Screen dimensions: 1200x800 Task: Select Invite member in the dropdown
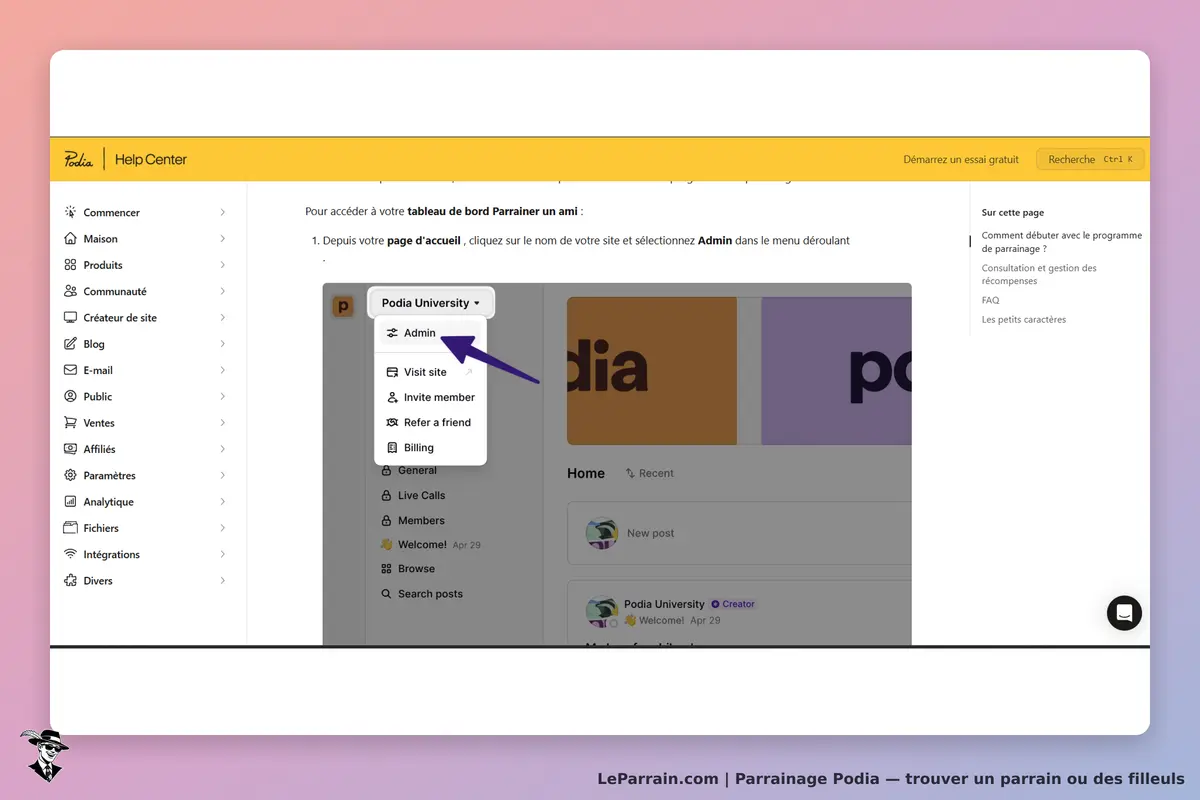tap(430, 397)
